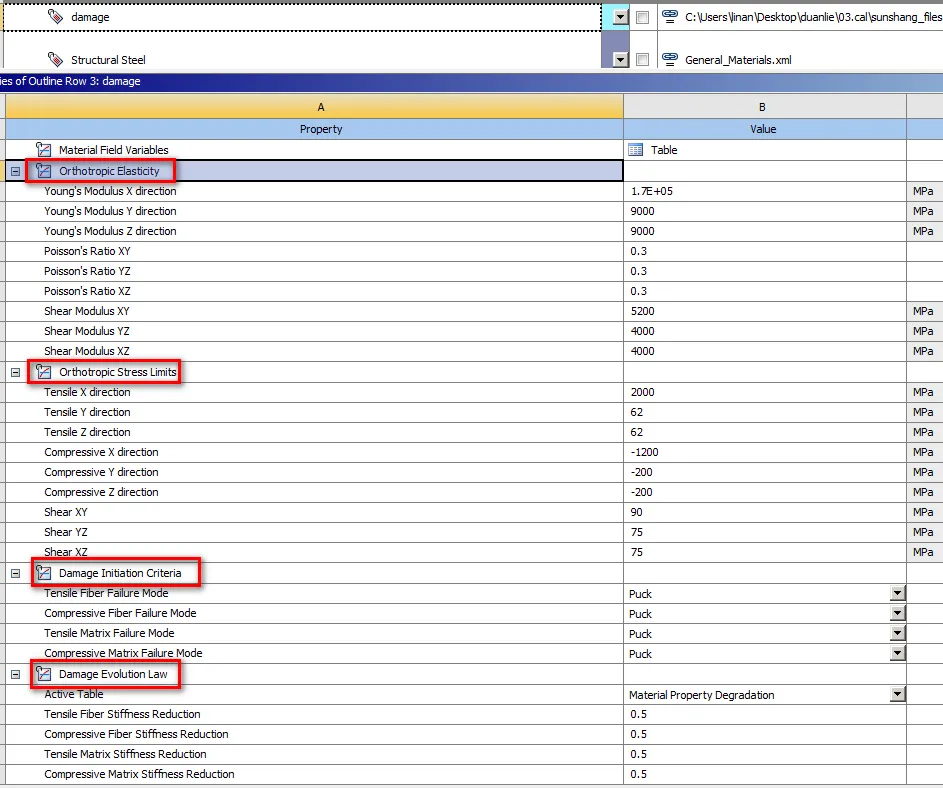This screenshot has height=788, width=943.
Task: Click the Orthotropic Elasticity property icon
Action: [44, 171]
